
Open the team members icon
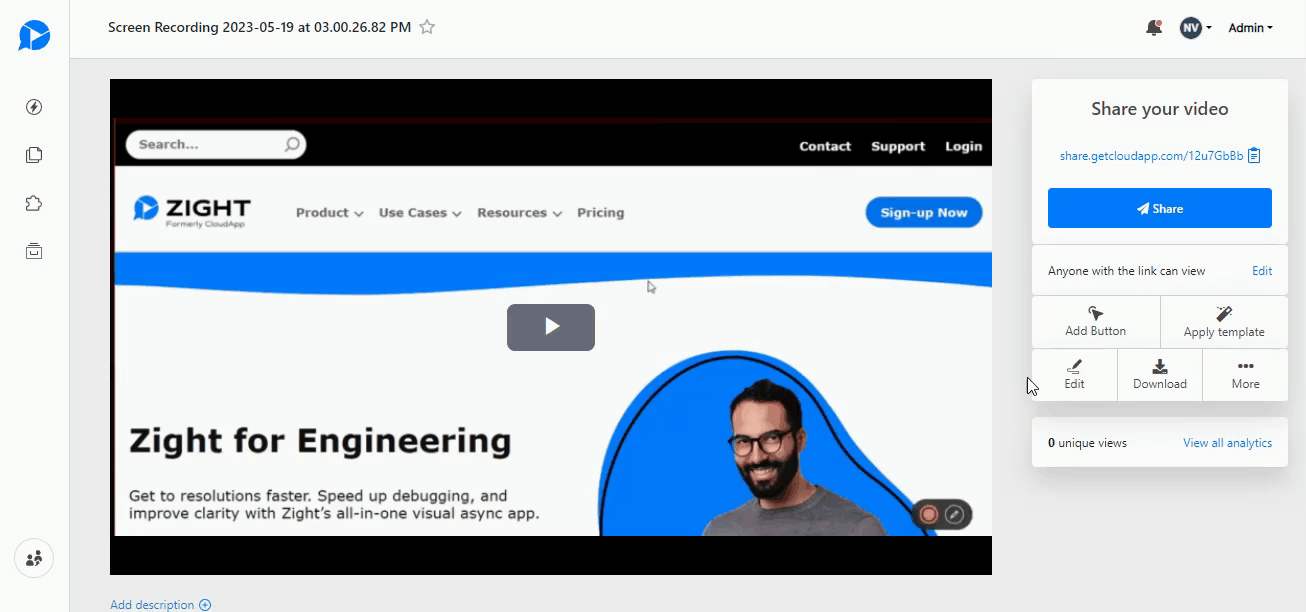click(34, 558)
